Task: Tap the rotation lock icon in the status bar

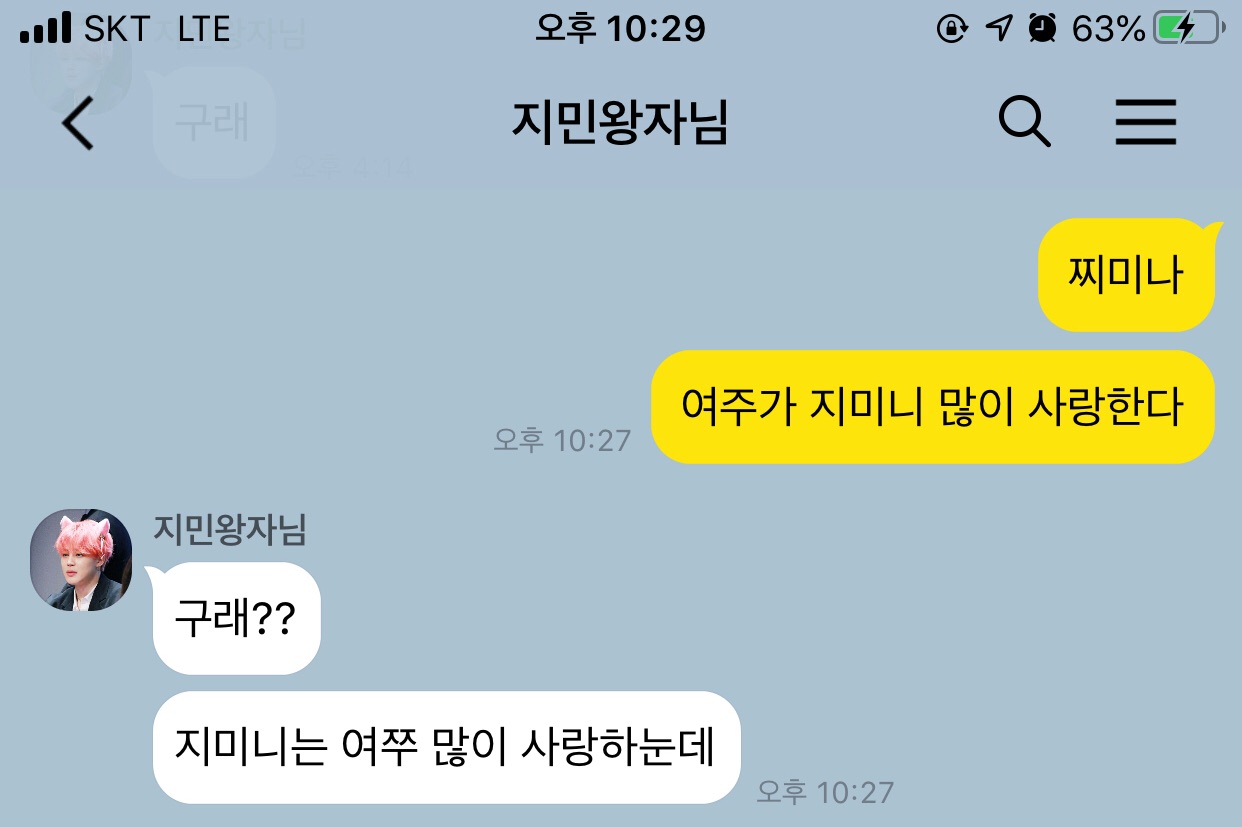Action: (951, 30)
